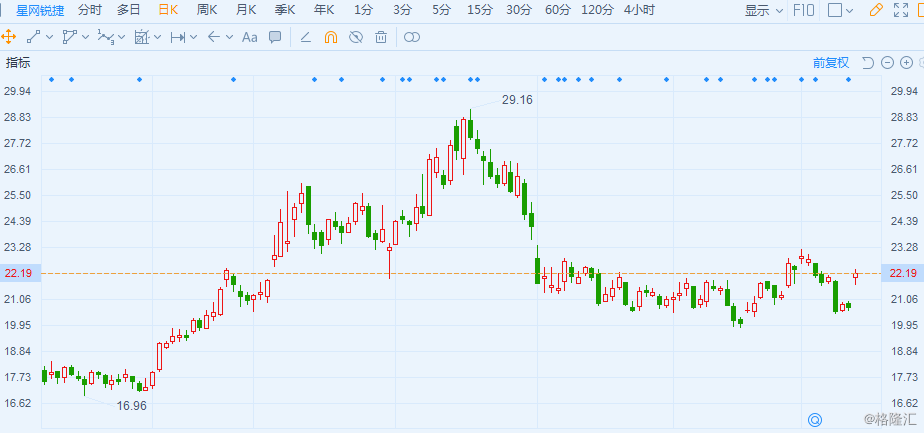Toggle the magnet snap mode
The image size is (924, 433).
coord(331,37)
